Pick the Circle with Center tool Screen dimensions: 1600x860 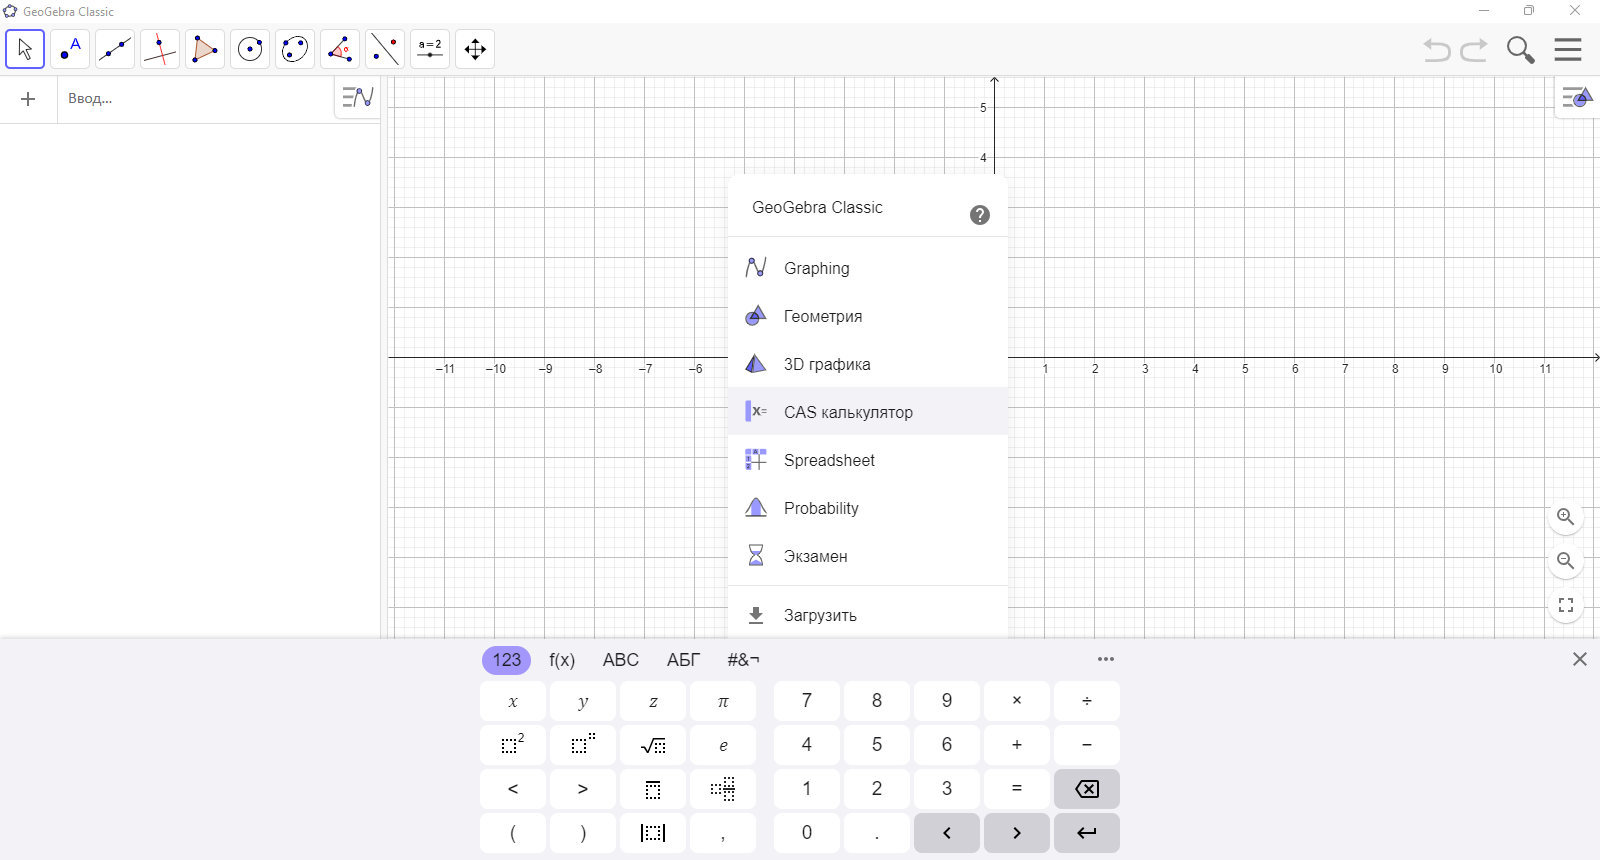(250, 49)
